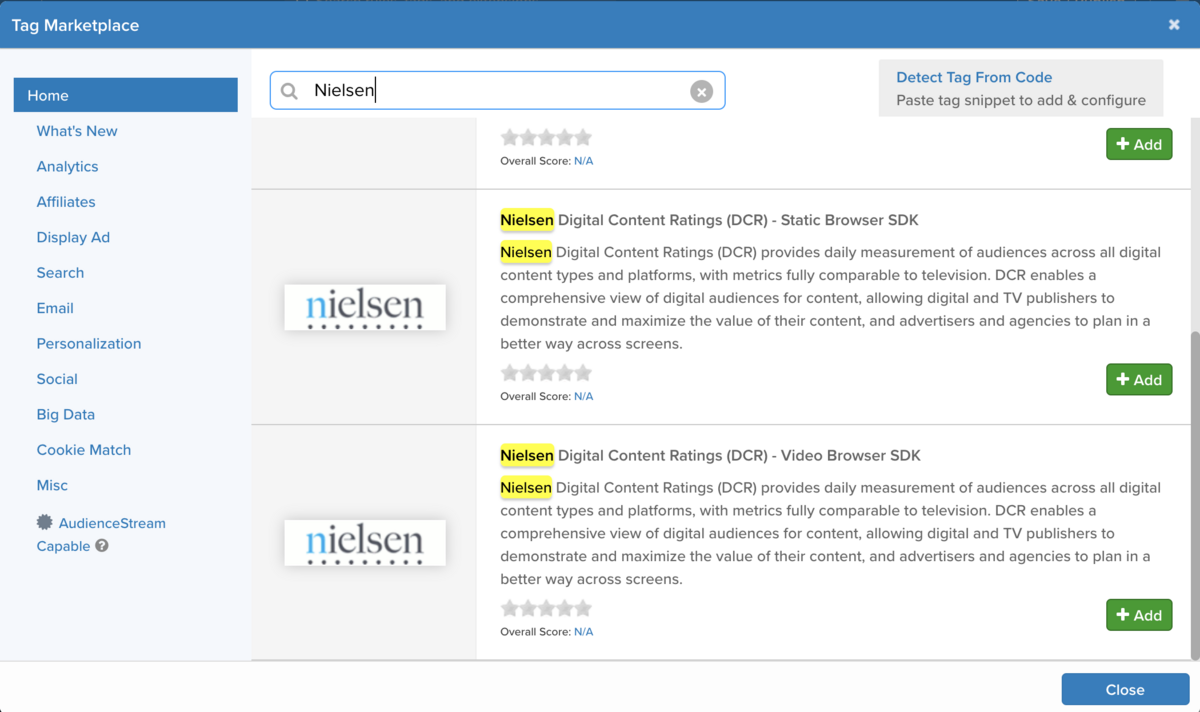Click the first star for Static Browser SDK
The height and width of the screenshot is (712, 1200).
[510, 372]
